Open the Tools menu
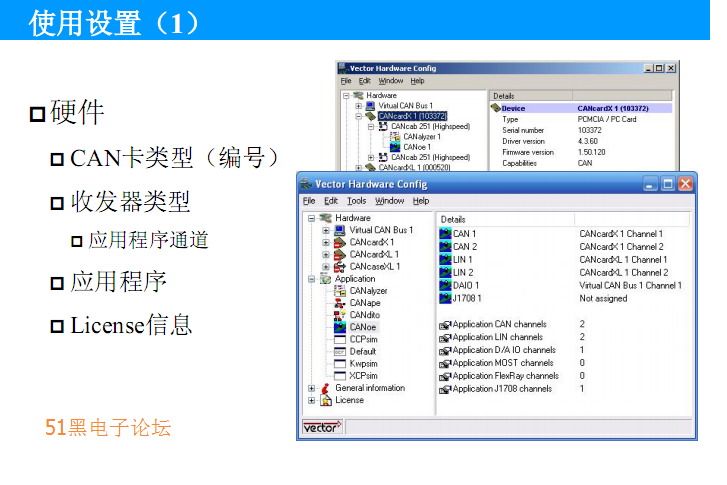Screen dimensions: 727x485 [357, 201]
